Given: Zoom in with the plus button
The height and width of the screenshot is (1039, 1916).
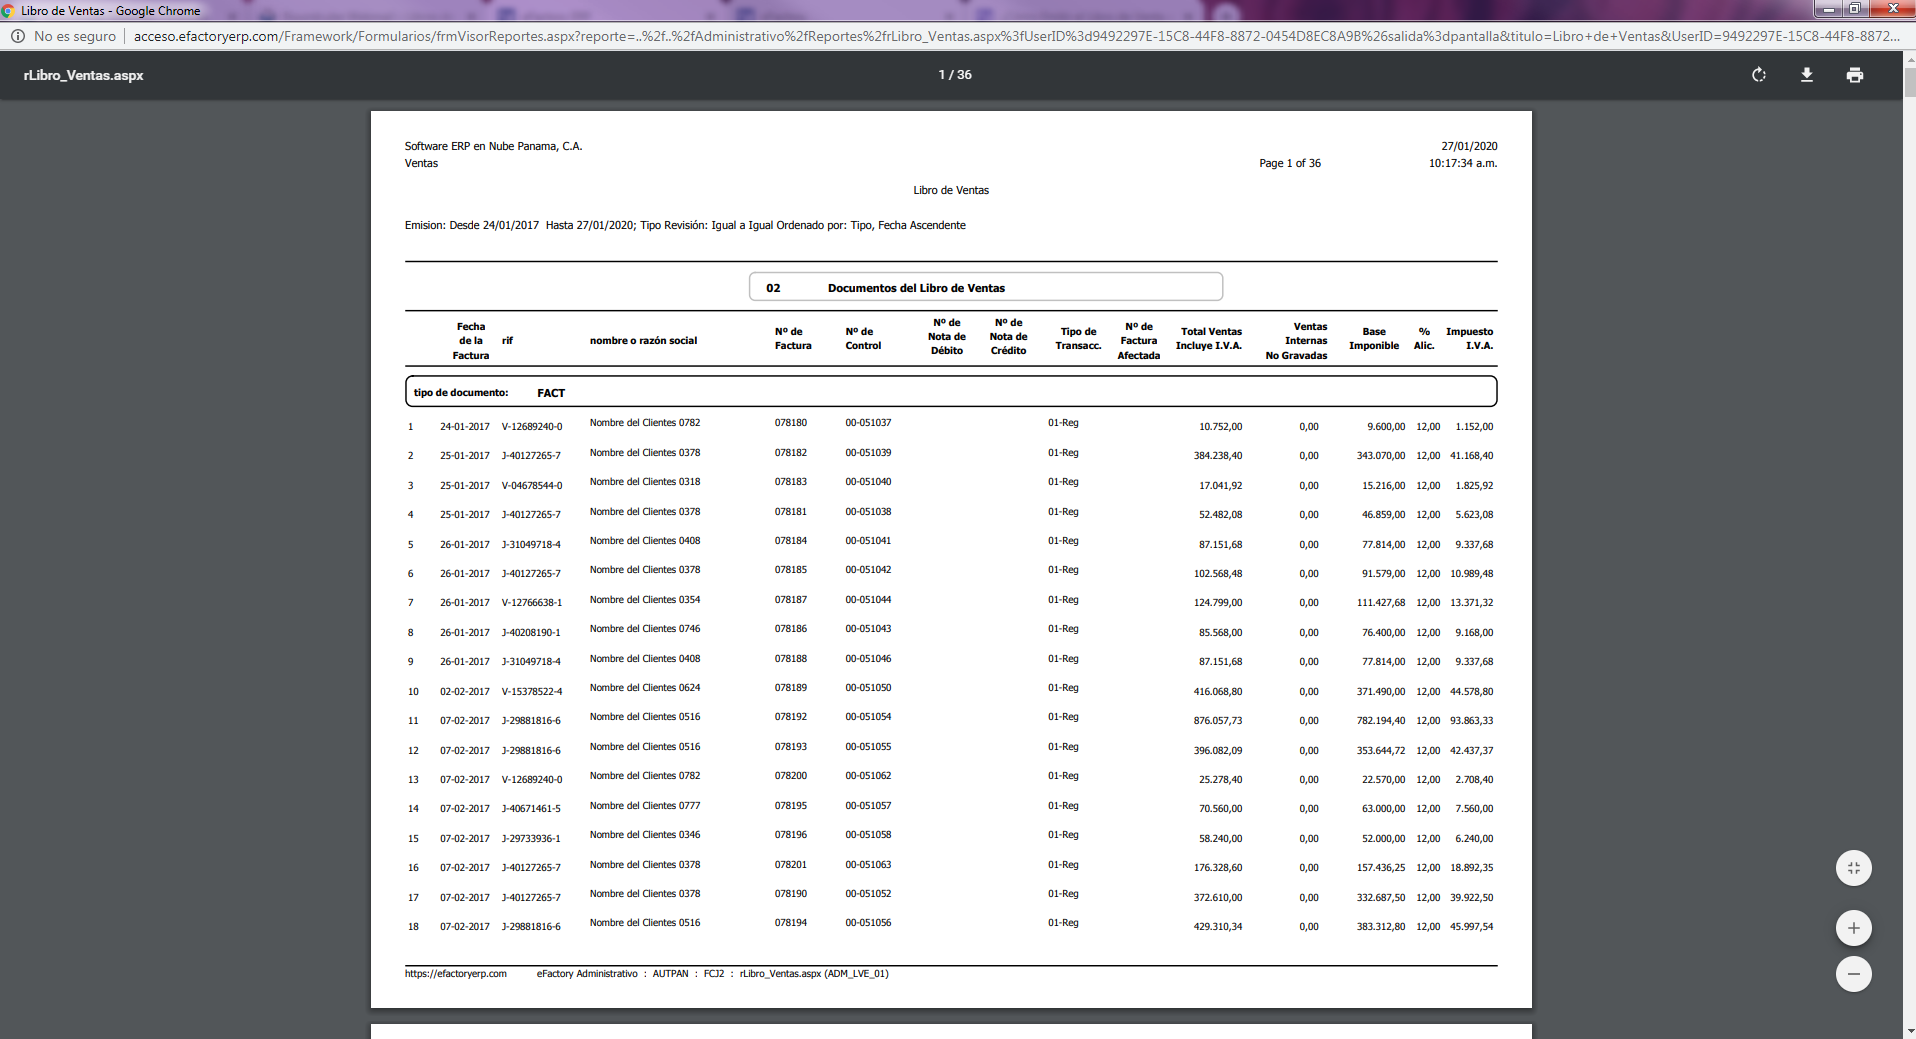Looking at the screenshot, I should tap(1853, 928).
